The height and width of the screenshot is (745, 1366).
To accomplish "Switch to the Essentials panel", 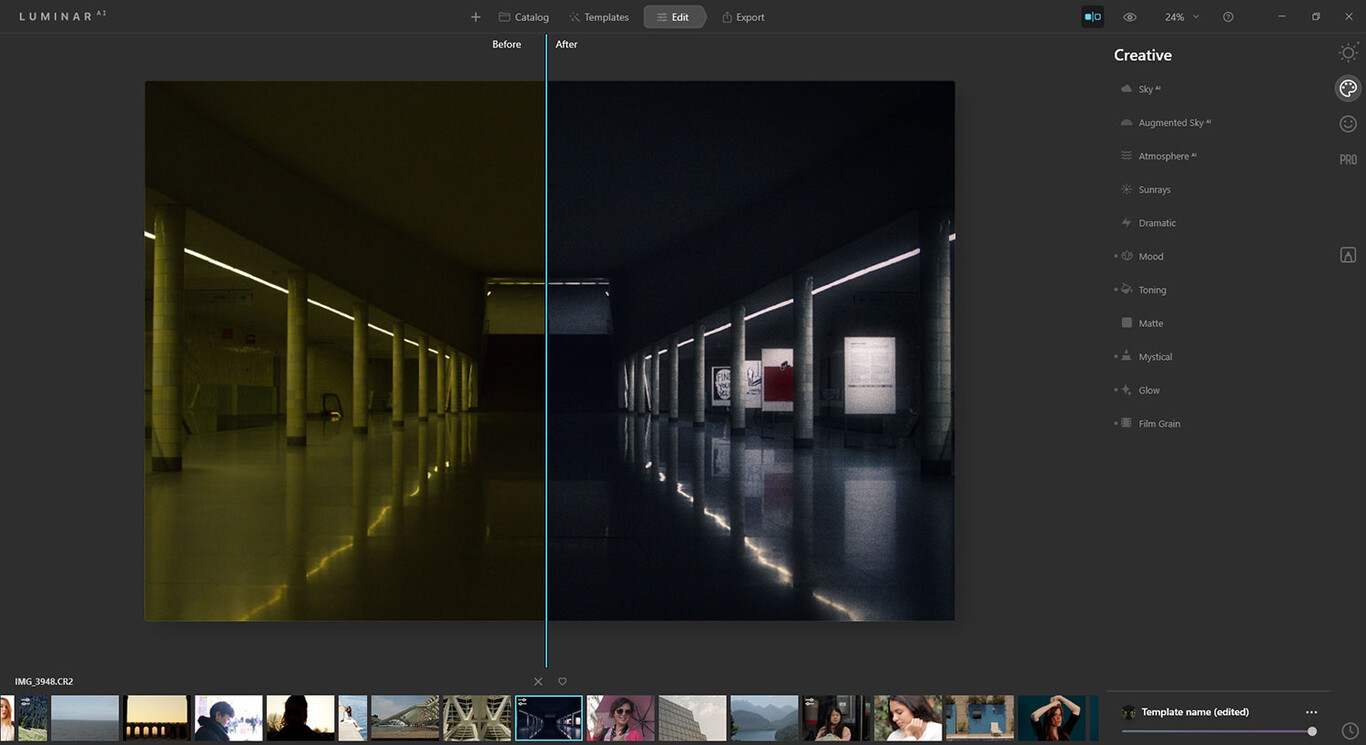I will (1347, 52).
